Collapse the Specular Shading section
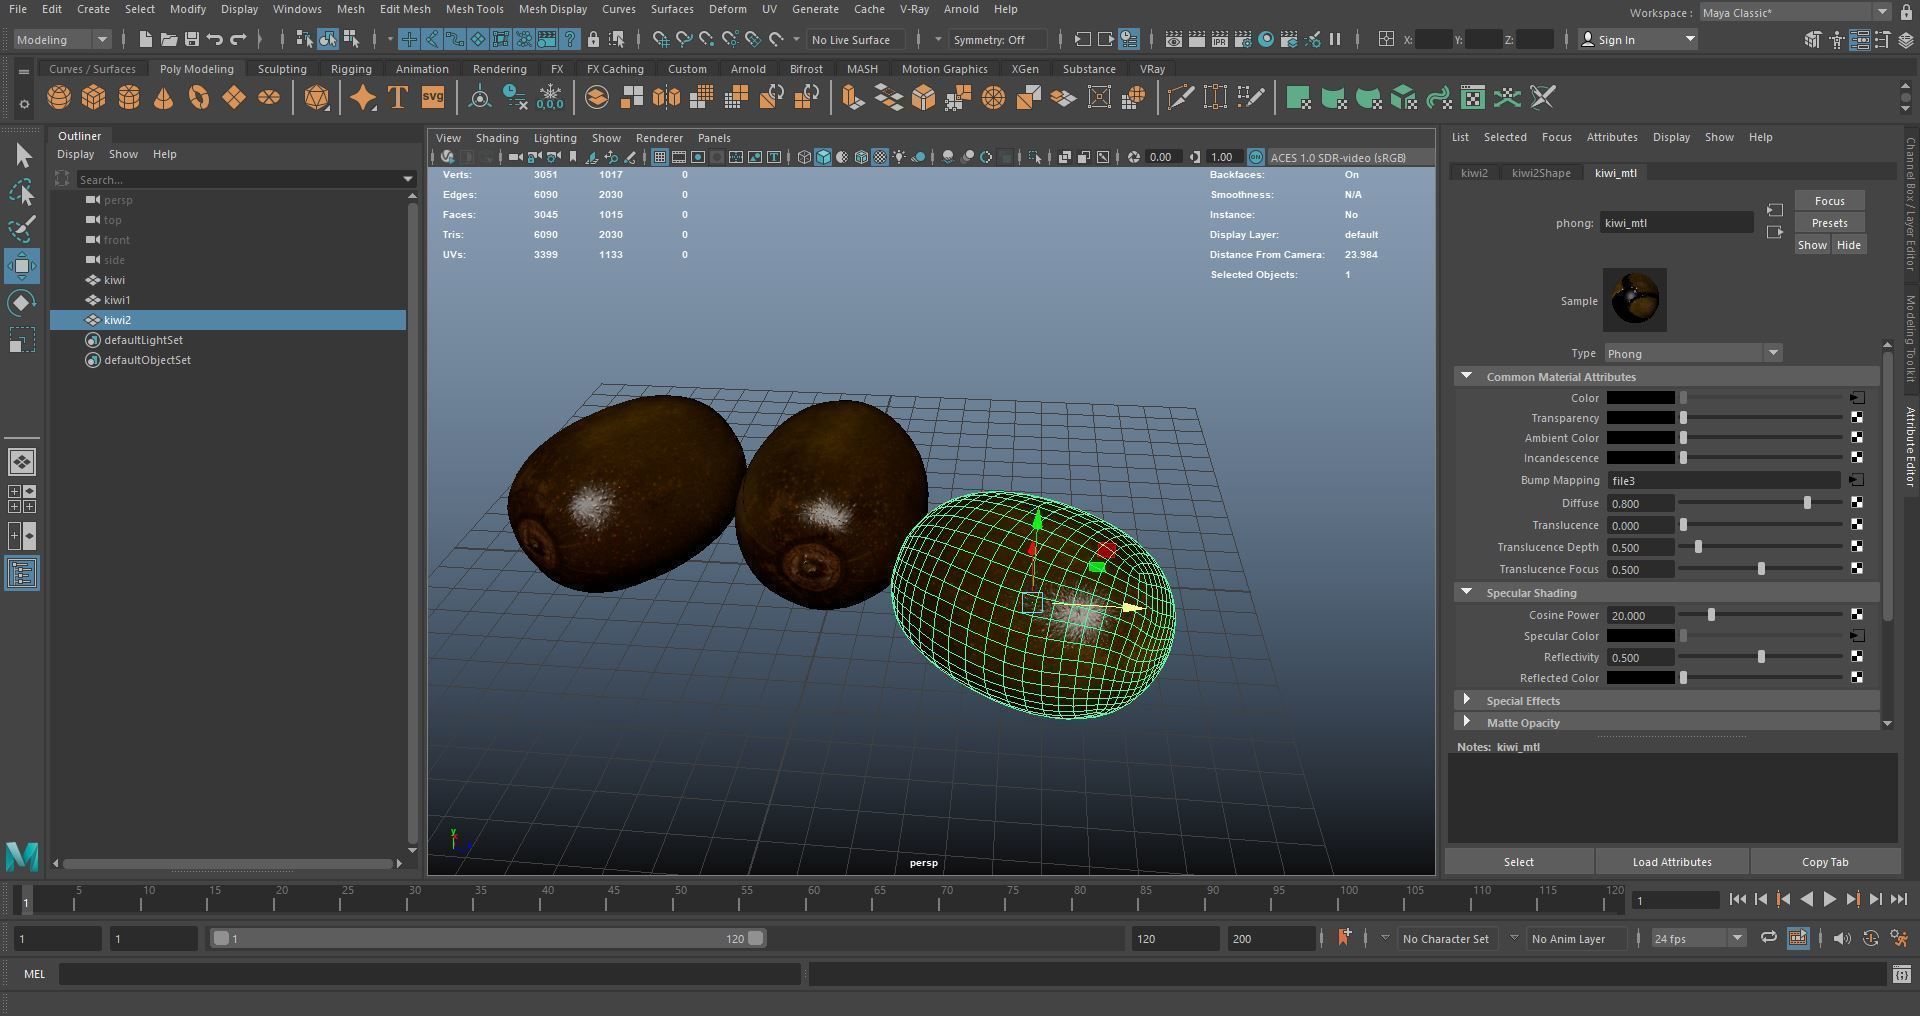This screenshot has width=1920, height=1016. 1466,593
